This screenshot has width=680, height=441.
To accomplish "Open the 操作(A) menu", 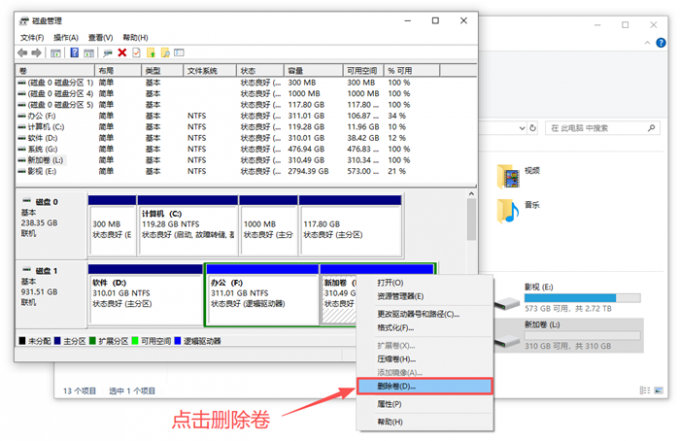I will pyautogui.click(x=66, y=38).
